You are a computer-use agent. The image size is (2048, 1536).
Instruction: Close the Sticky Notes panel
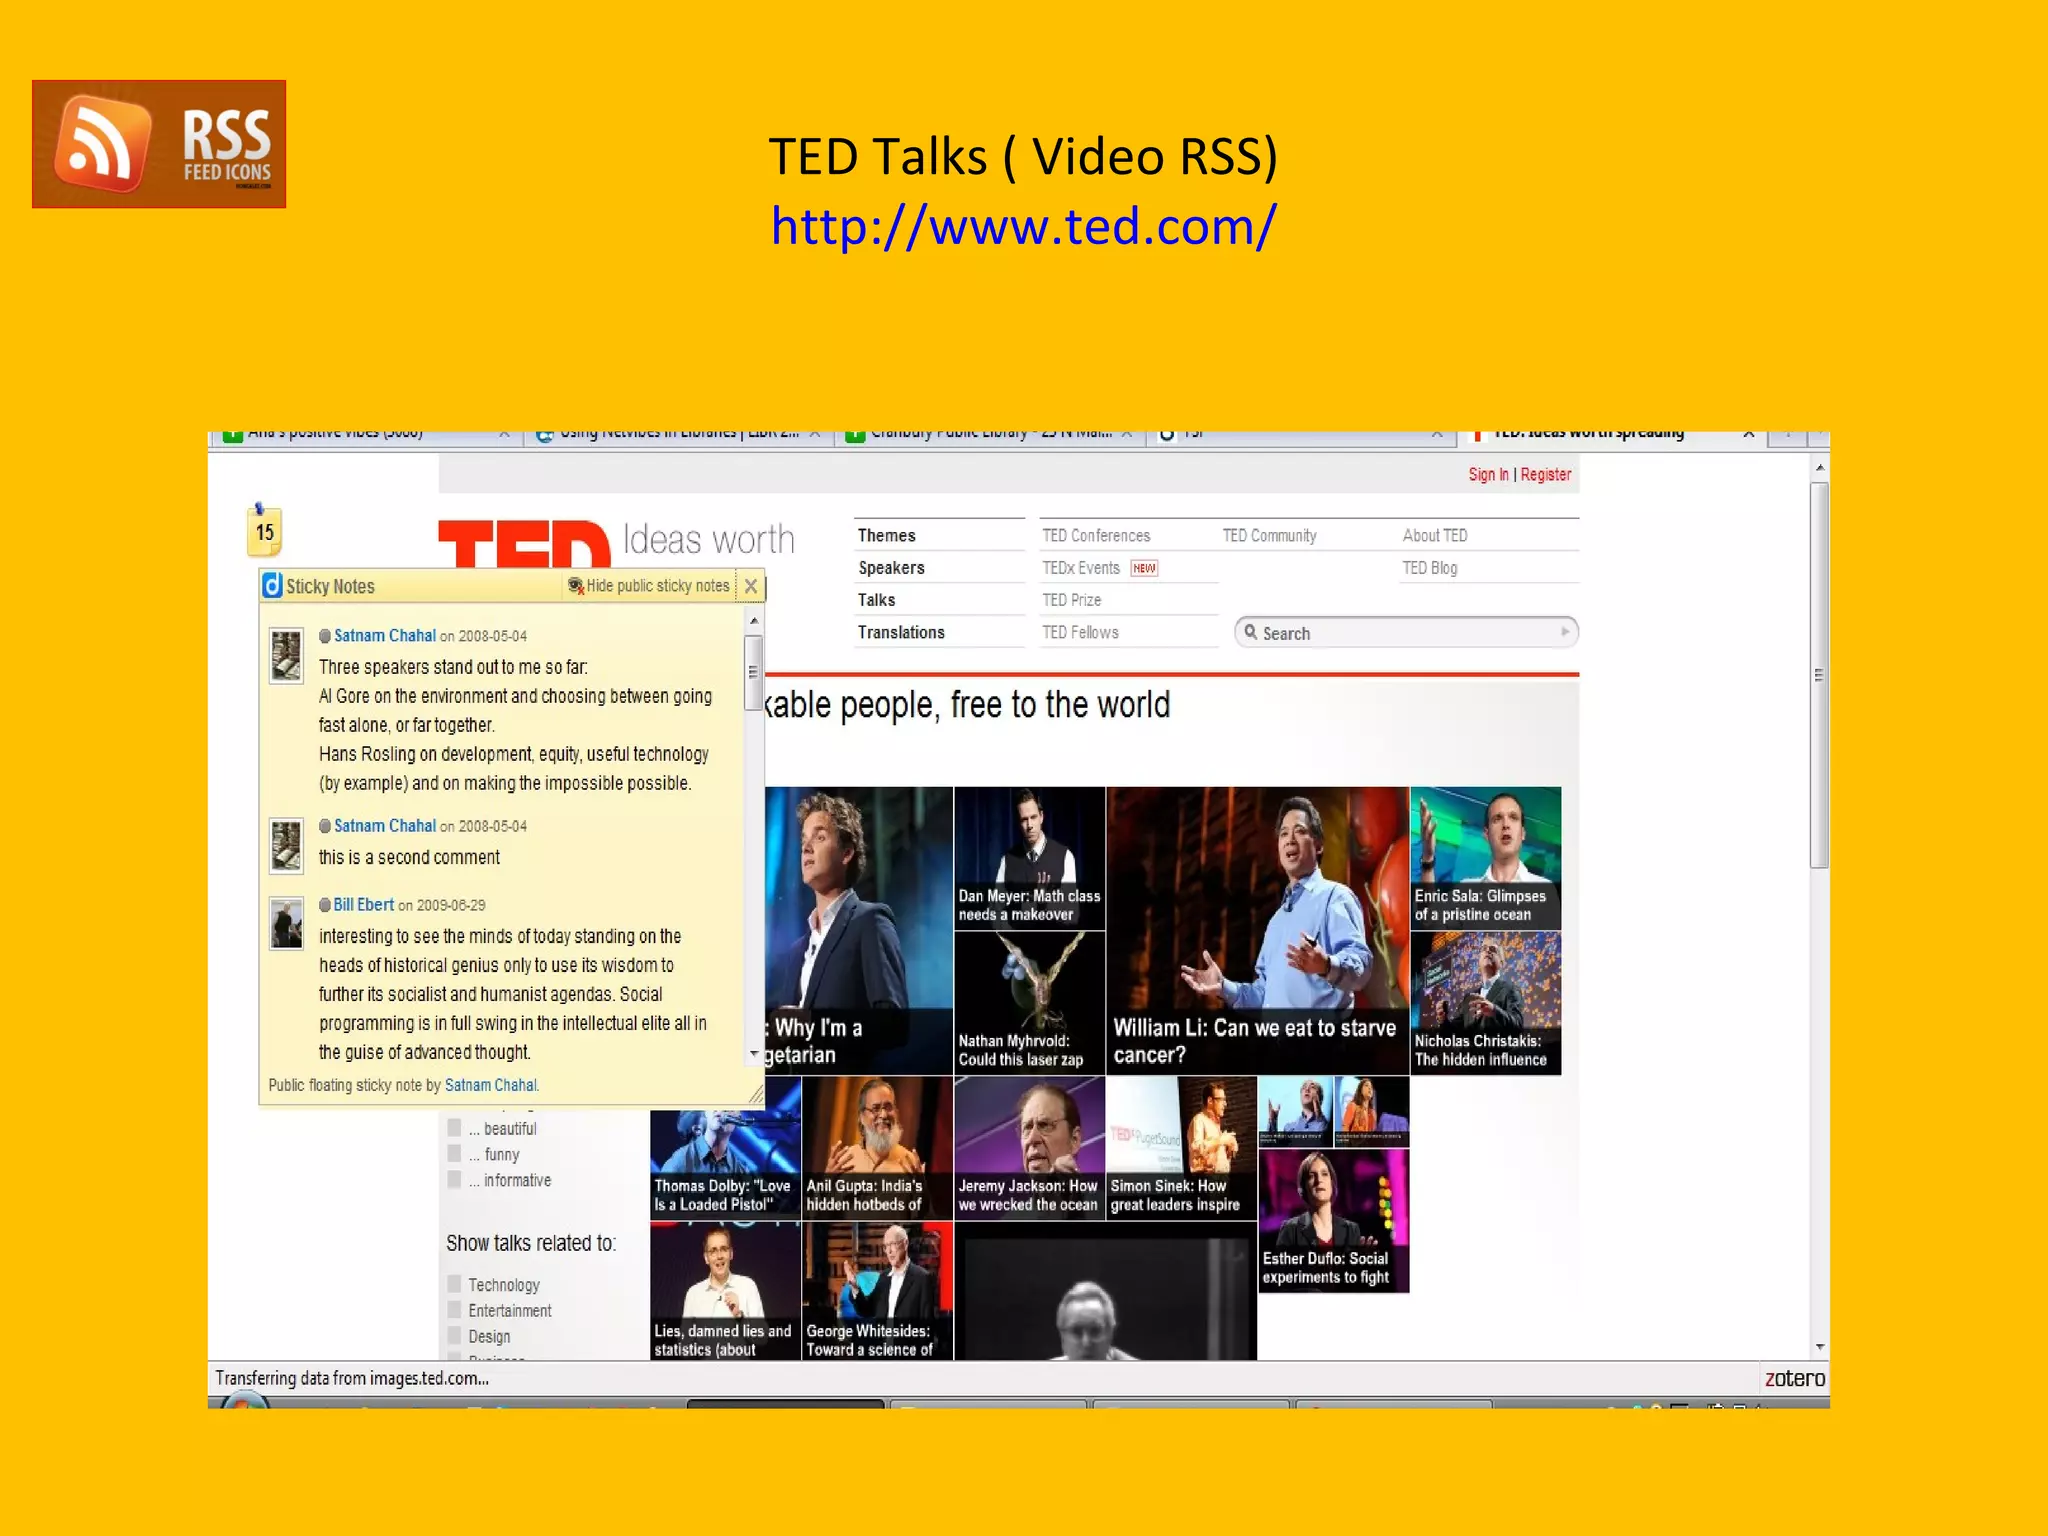tap(751, 586)
